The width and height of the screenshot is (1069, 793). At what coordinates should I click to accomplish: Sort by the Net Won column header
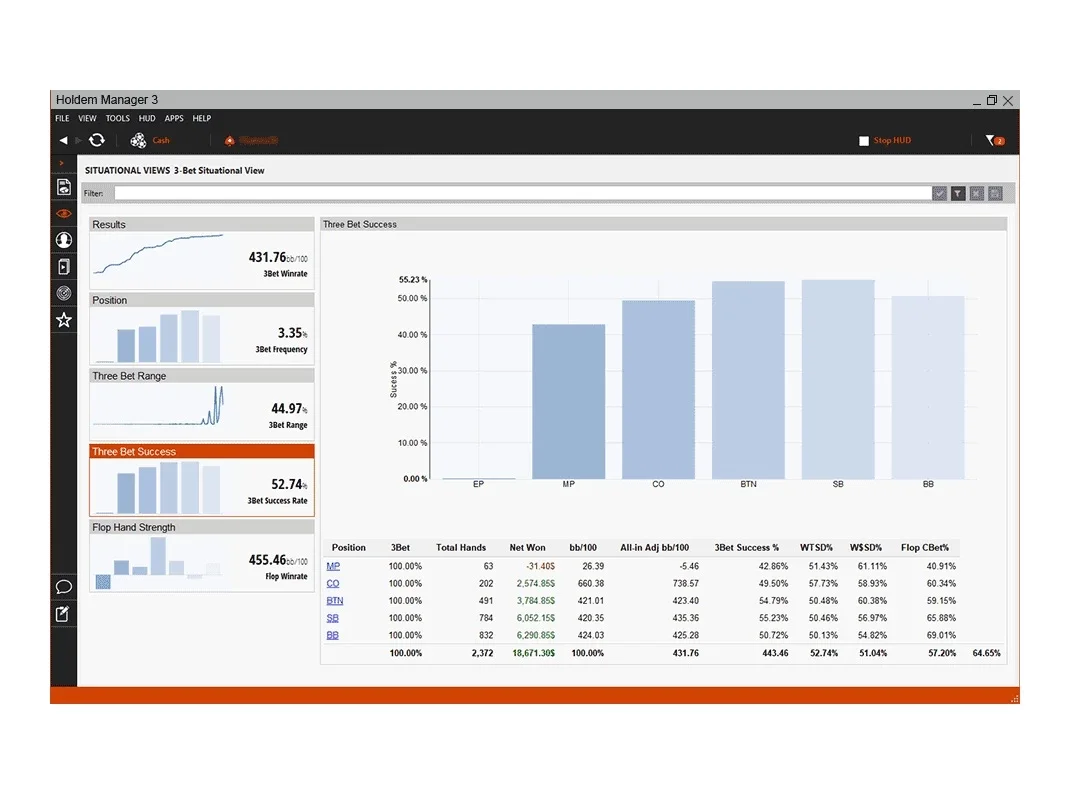[527, 548]
